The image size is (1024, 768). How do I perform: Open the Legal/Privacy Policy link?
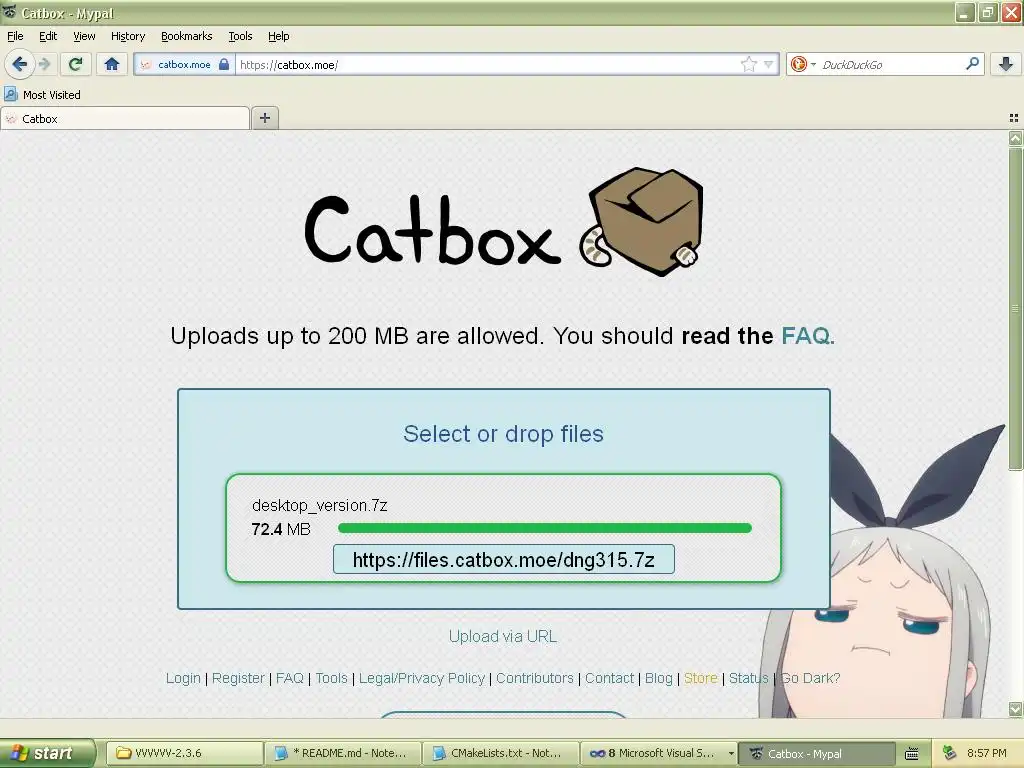pyautogui.click(x=422, y=678)
